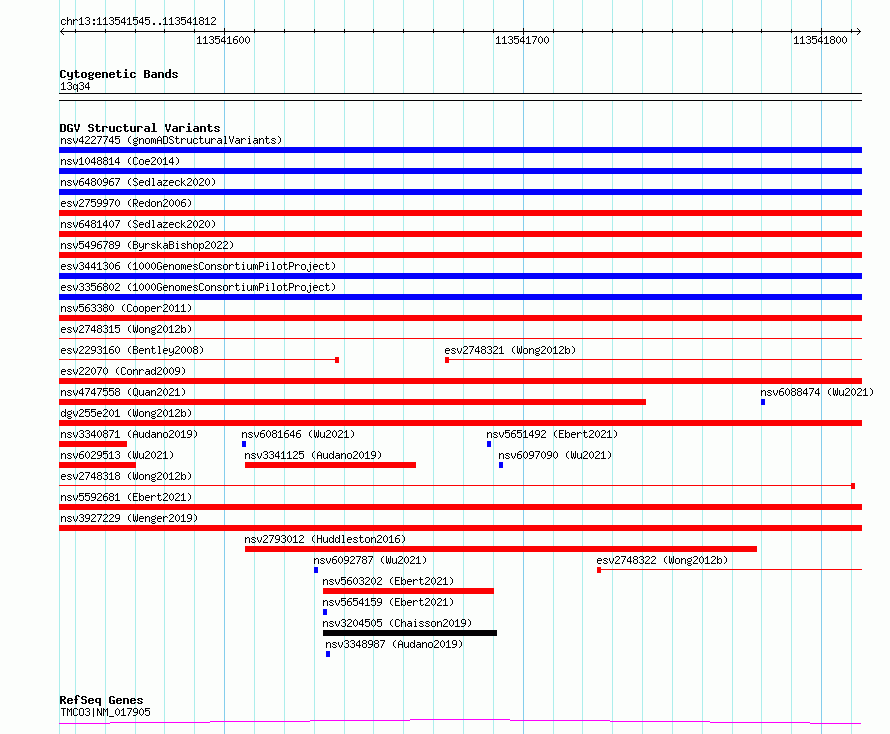
Task: Click the blue nsv3348987 marker square
Action: [x=328, y=654]
